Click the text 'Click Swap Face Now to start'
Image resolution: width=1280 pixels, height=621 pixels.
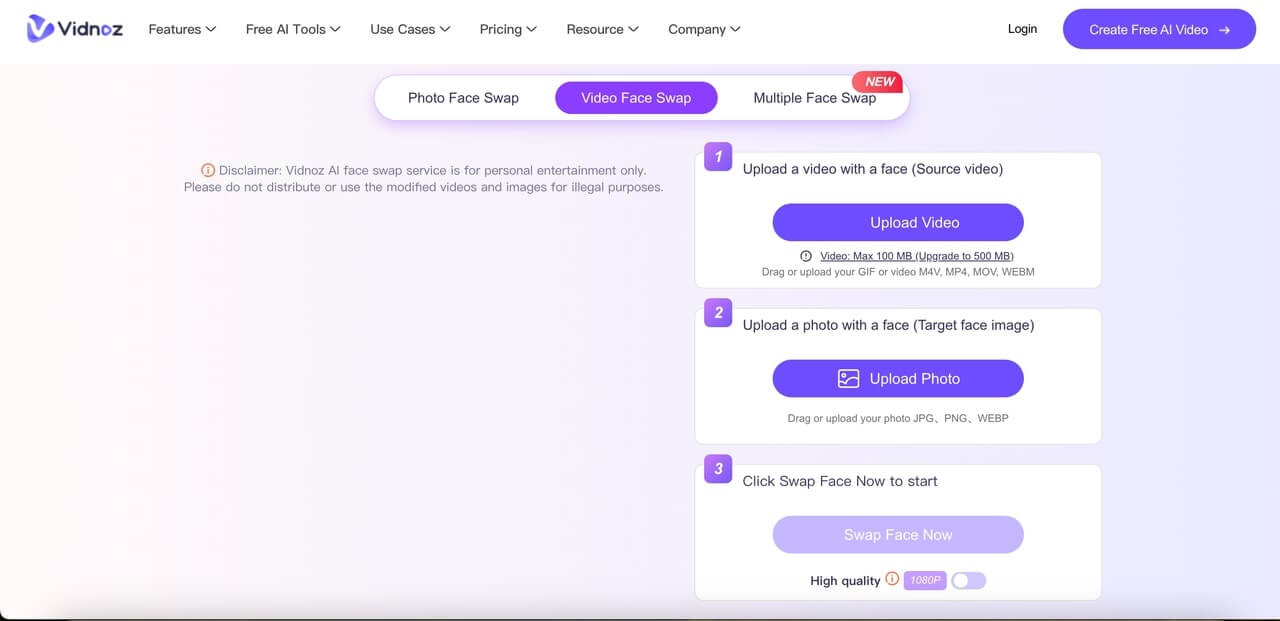coord(840,481)
